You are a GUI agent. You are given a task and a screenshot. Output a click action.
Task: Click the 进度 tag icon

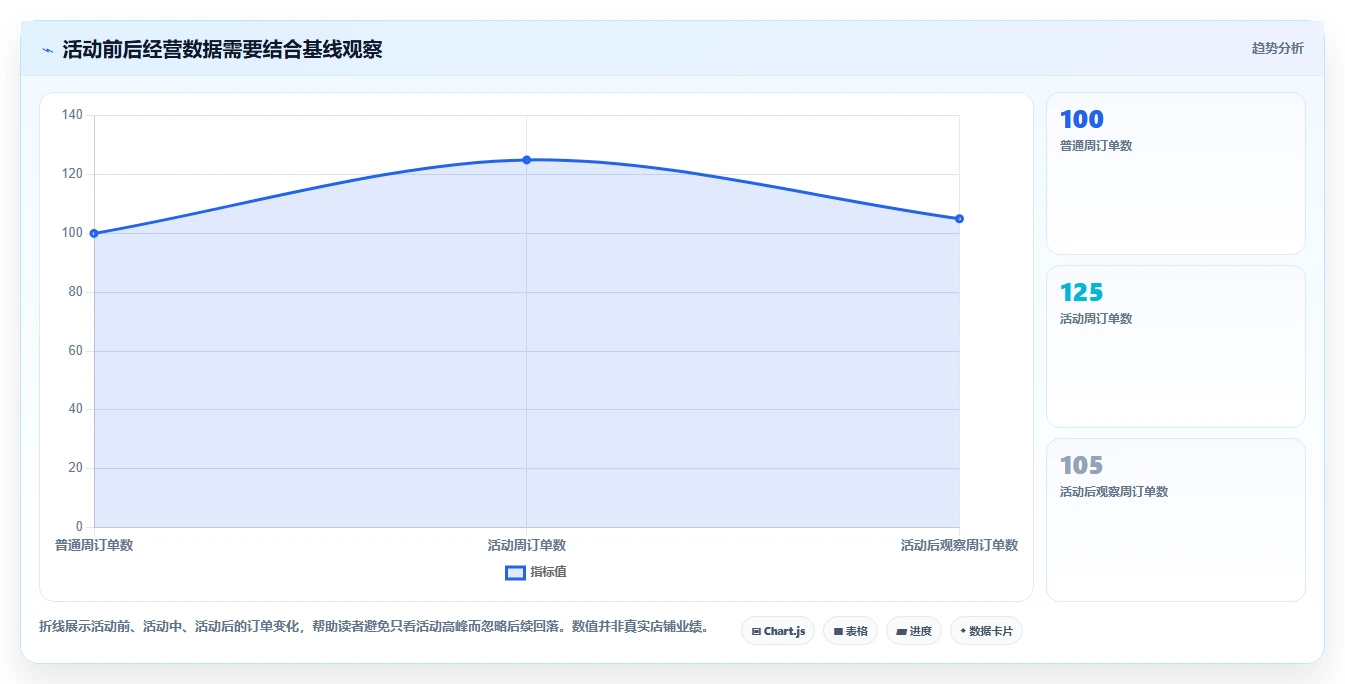click(901, 632)
